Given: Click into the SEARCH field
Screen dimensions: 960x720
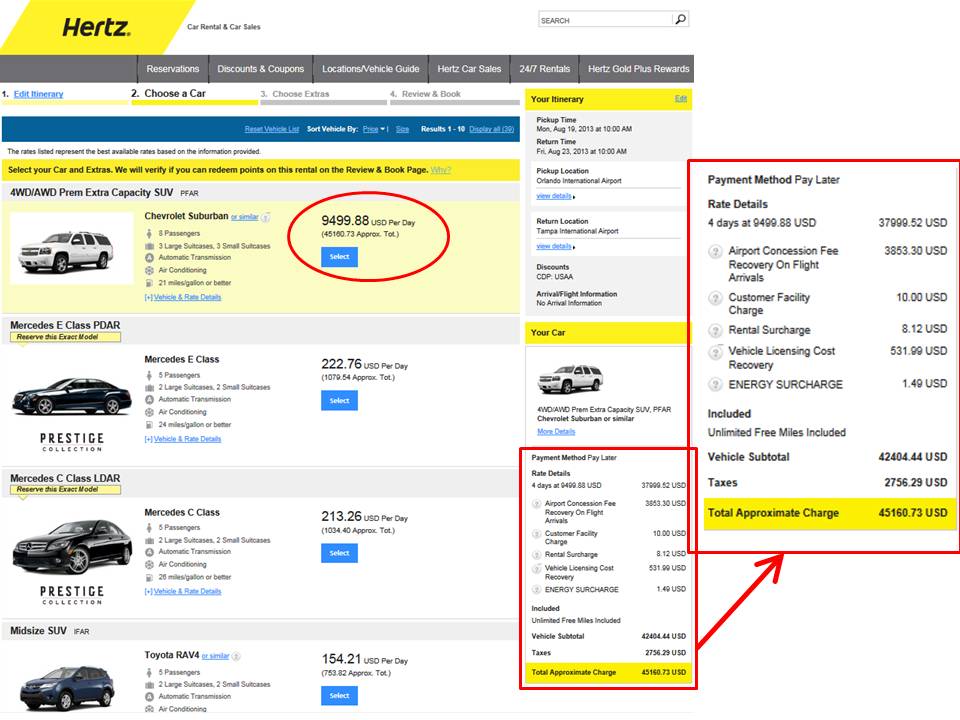Looking at the screenshot, I should (606, 20).
